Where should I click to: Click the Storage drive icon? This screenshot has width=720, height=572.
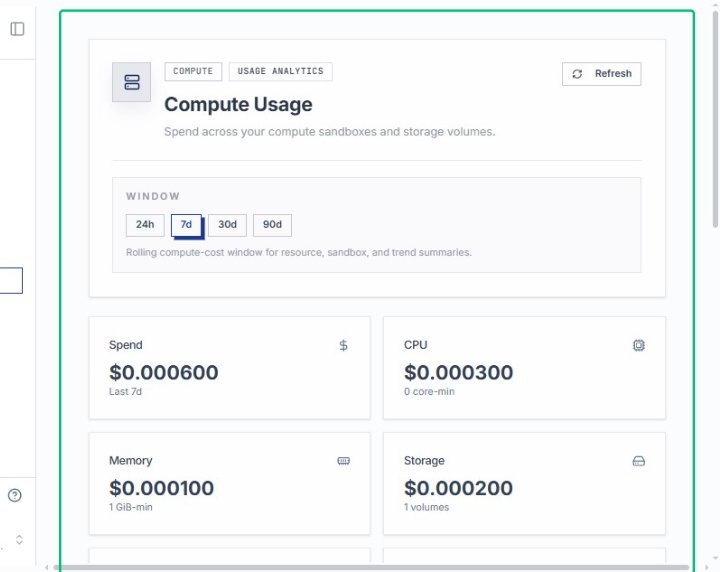(x=639, y=461)
